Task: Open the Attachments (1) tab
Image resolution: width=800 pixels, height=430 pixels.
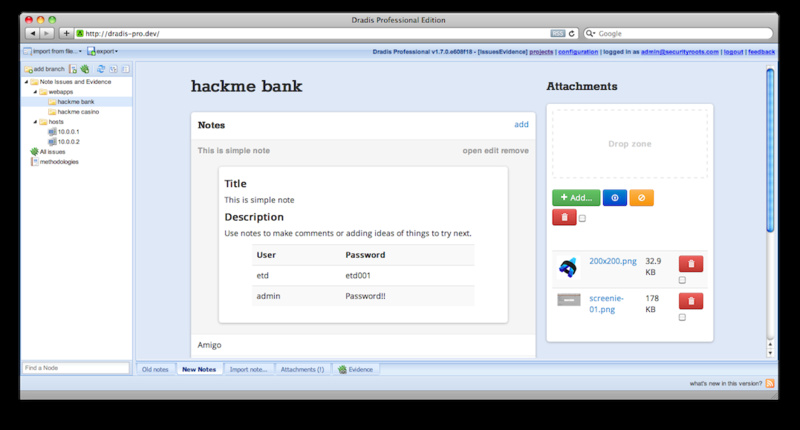Action: pos(302,369)
